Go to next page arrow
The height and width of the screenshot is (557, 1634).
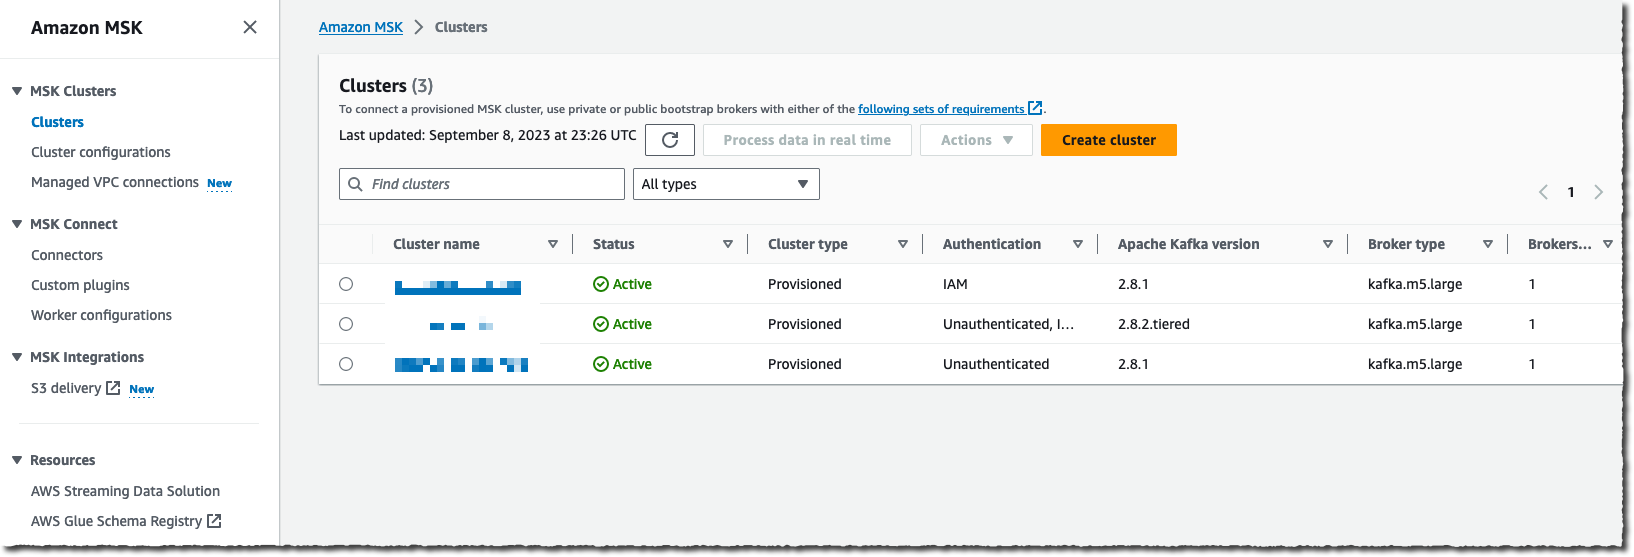[1598, 192]
